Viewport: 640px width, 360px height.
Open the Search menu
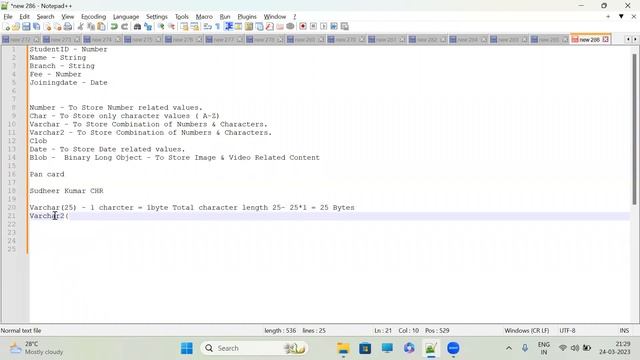pyautogui.click(x=45, y=17)
